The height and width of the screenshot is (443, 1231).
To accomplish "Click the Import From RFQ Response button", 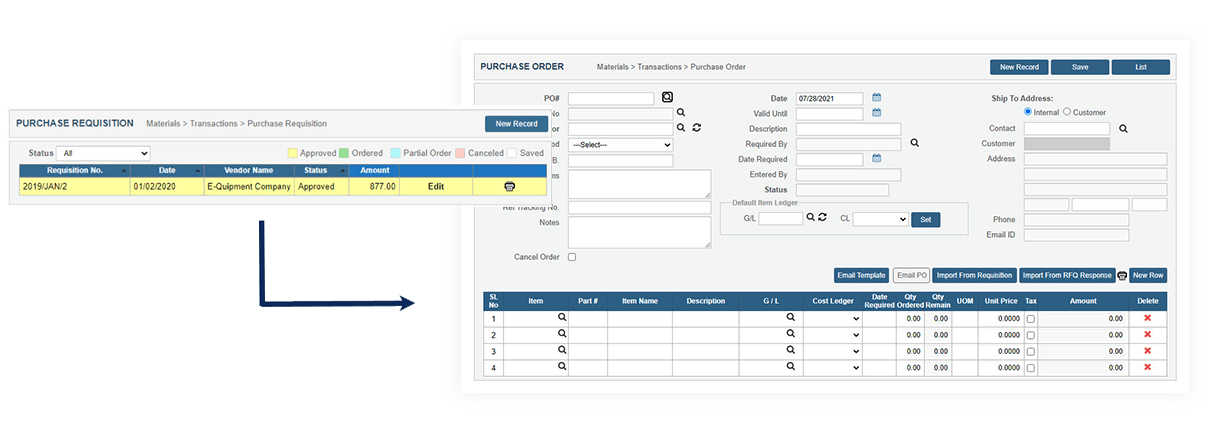I will coord(1067,275).
